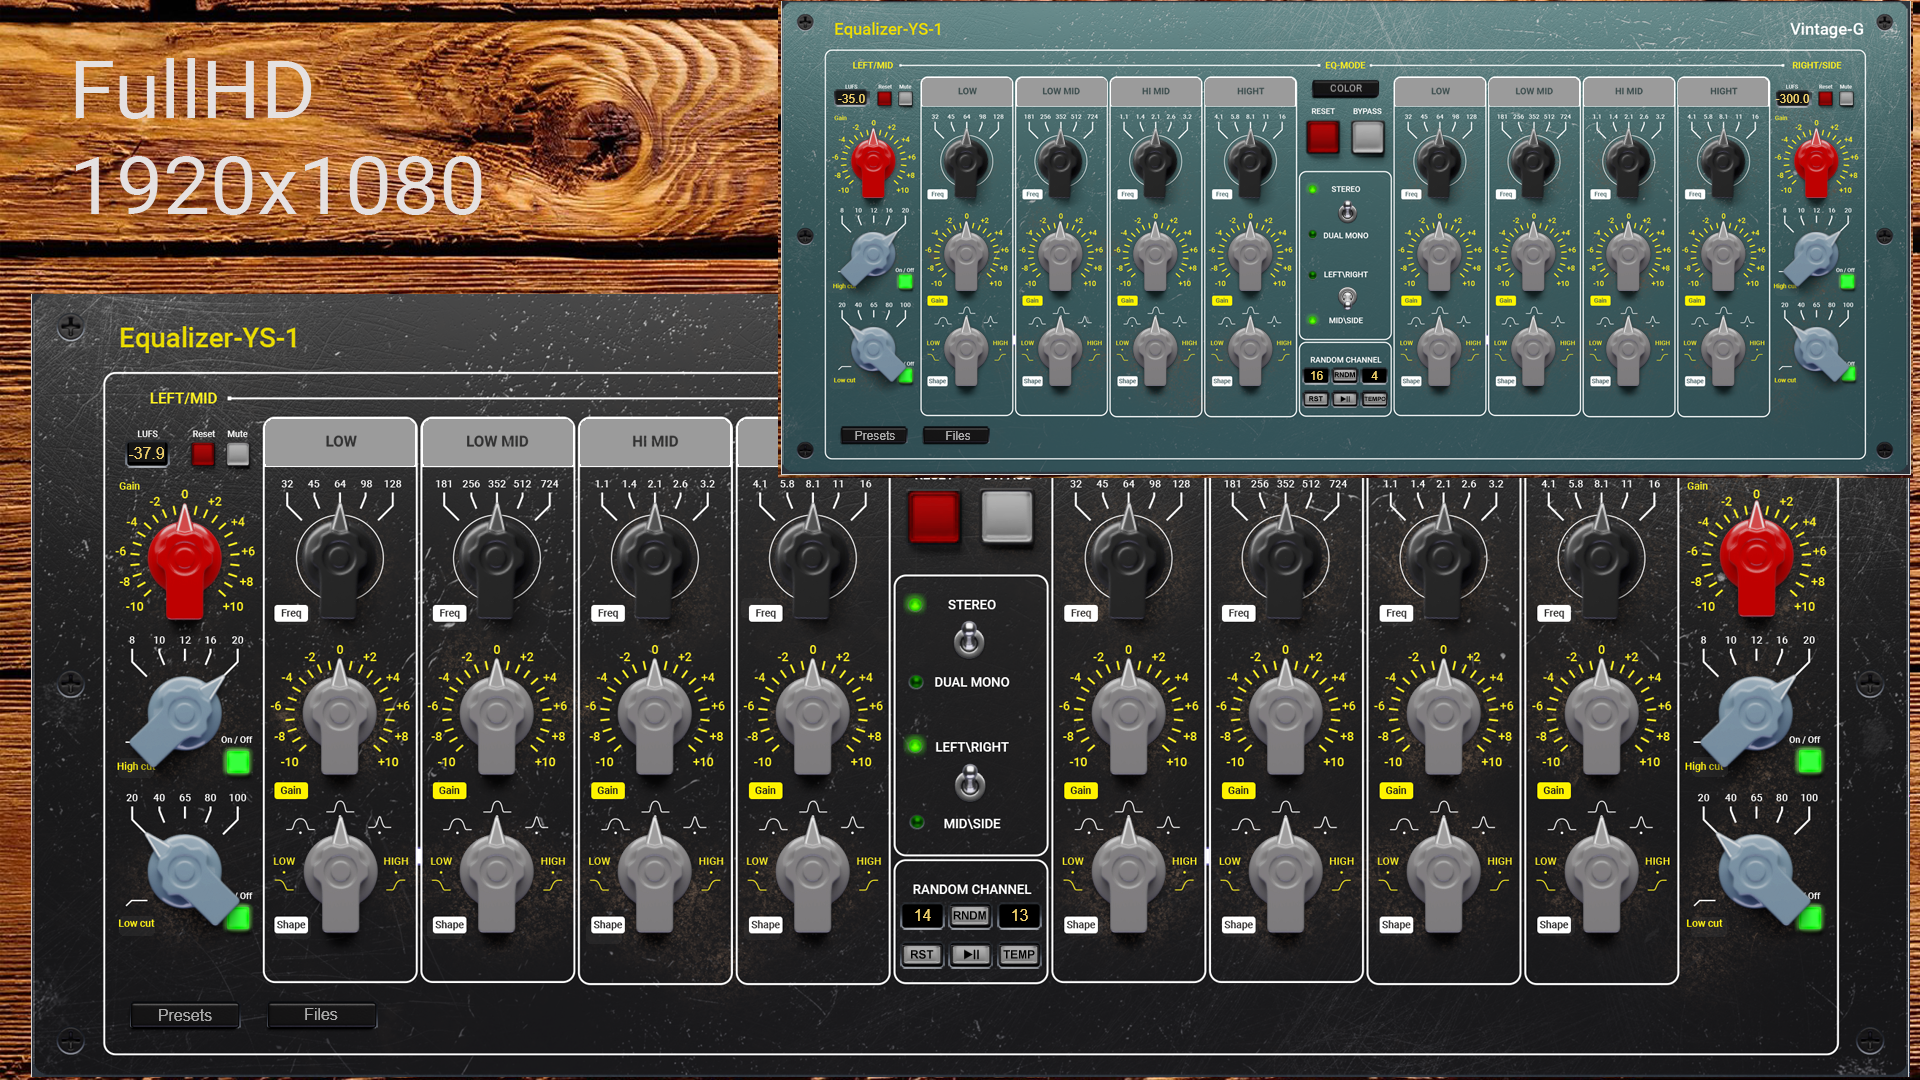This screenshot has width=1920, height=1080.
Task: Click RNDM button in dark RANDOM CHANNEL
Action: pyautogui.click(x=970, y=916)
